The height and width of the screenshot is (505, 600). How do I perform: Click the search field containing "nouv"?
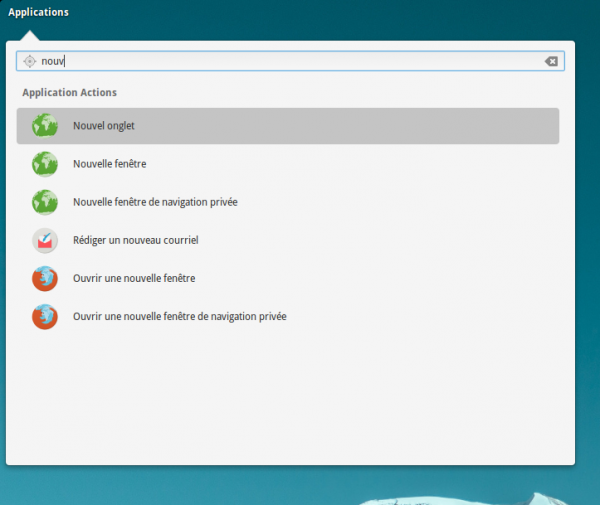point(290,61)
